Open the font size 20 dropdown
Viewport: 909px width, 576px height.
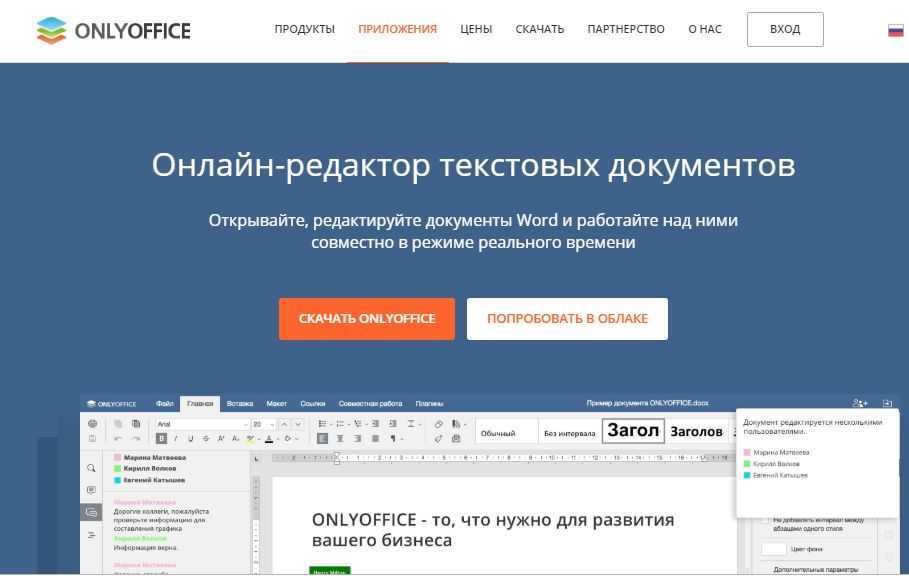pos(263,424)
